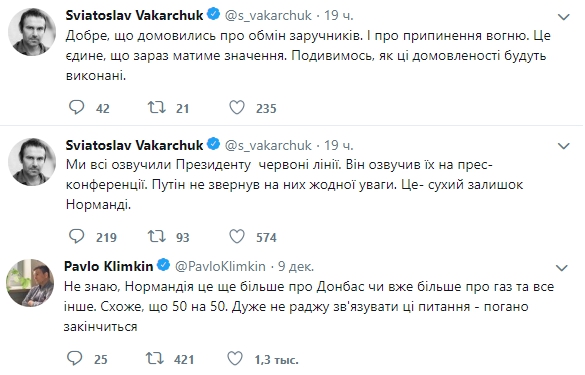Like the tweet with 235 likes
This screenshot has width=585, height=375.
click(237, 107)
